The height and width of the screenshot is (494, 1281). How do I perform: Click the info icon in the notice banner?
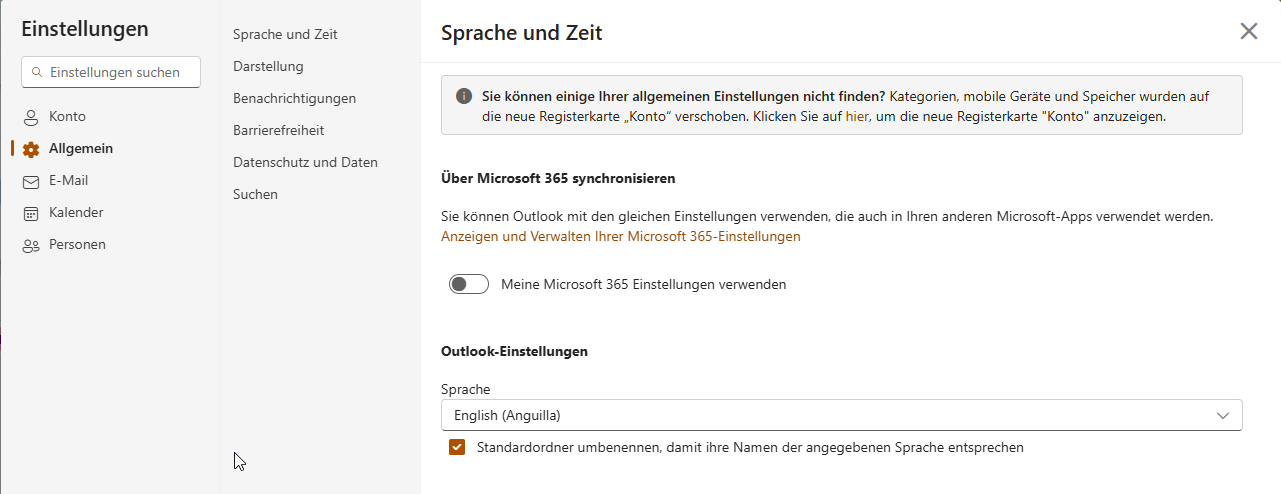(464, 96)
